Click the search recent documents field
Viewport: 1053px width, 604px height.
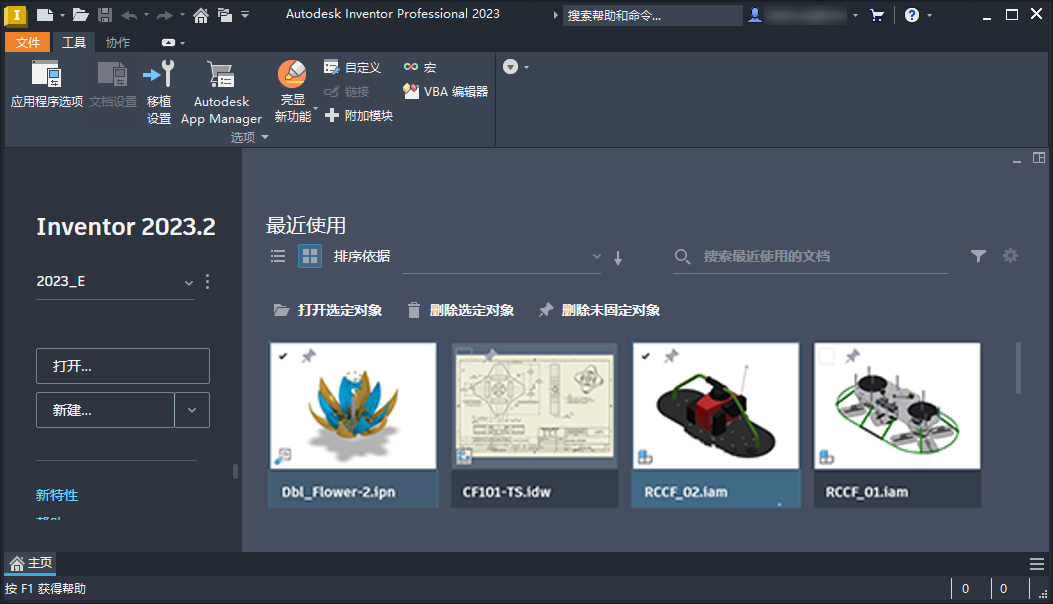810,257
